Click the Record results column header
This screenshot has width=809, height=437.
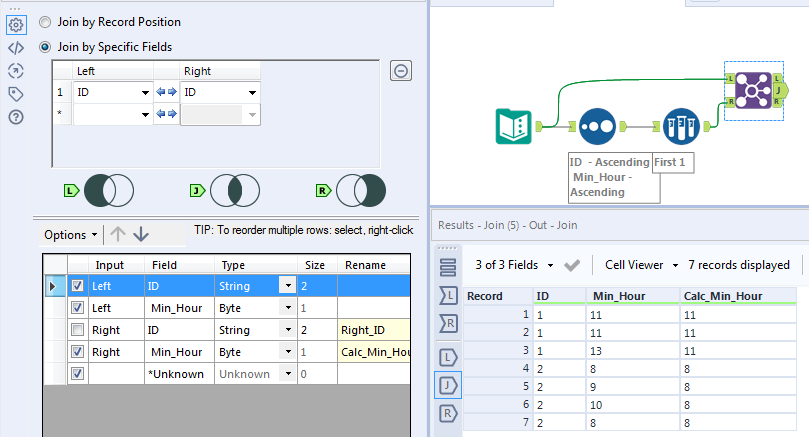[x=498, y=296]
